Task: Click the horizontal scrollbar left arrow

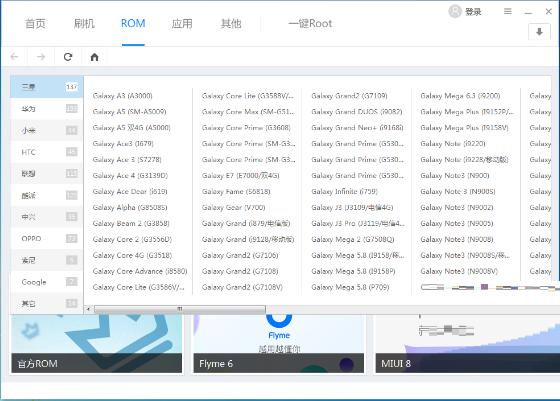Action: pyautogui.click(x=88, y=309)
